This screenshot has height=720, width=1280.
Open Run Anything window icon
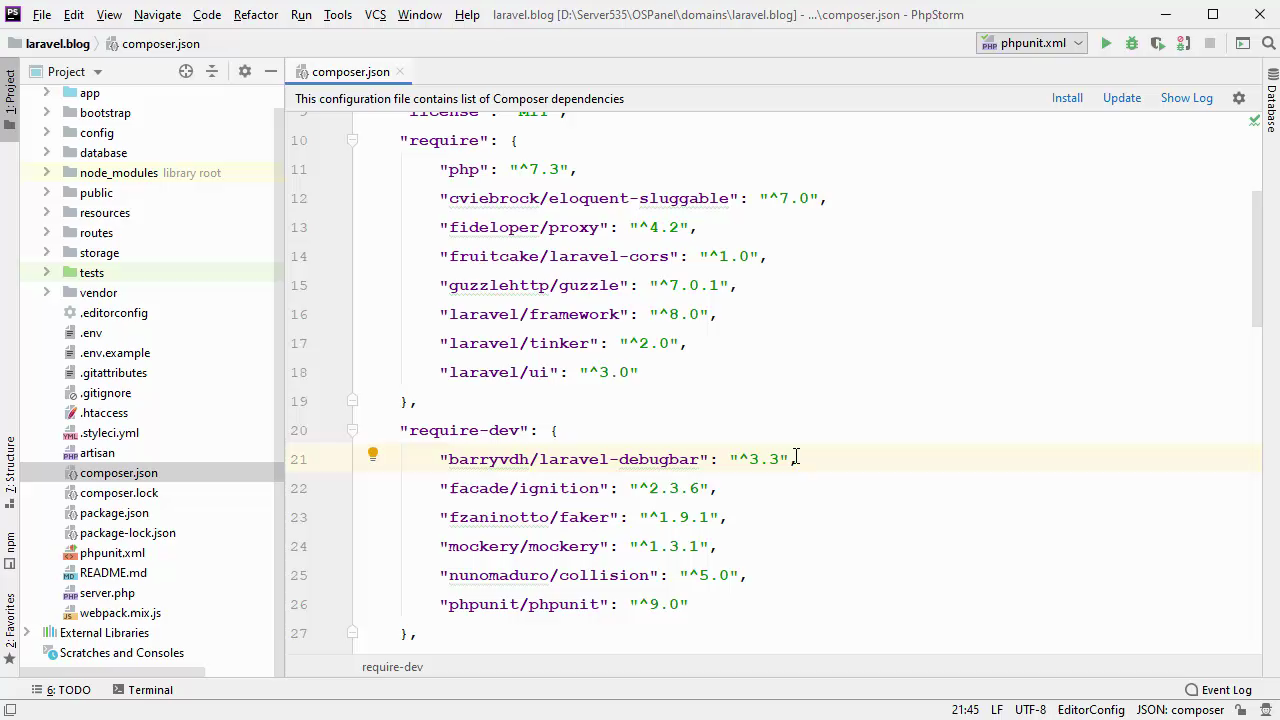1243,43
